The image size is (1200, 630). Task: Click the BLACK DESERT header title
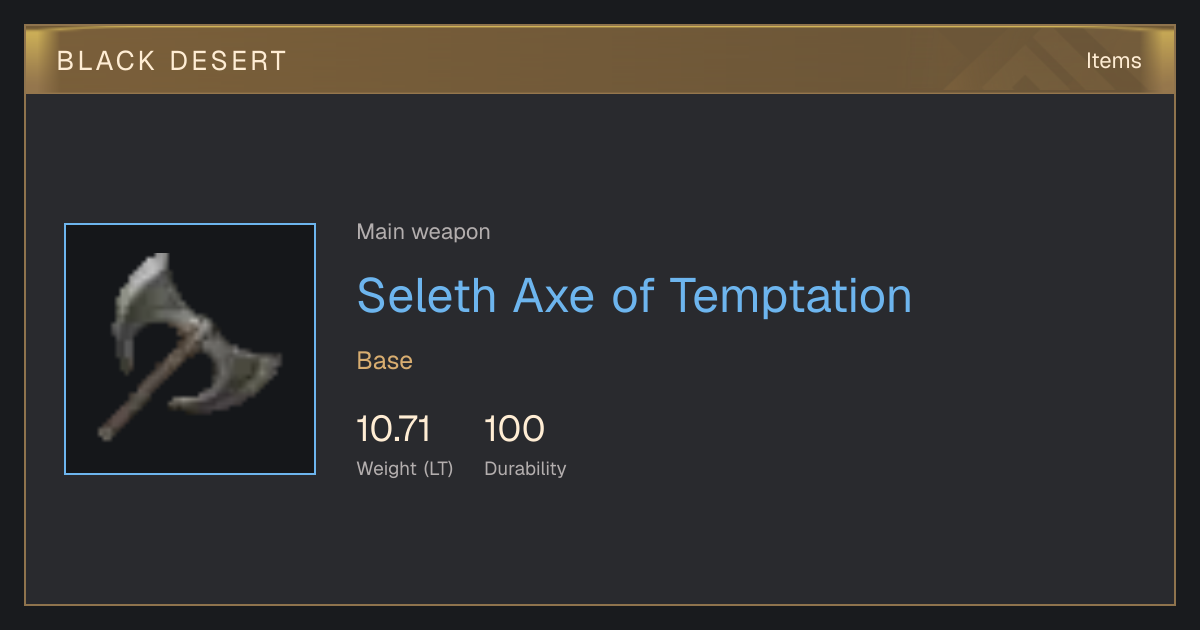pos(172,61)
